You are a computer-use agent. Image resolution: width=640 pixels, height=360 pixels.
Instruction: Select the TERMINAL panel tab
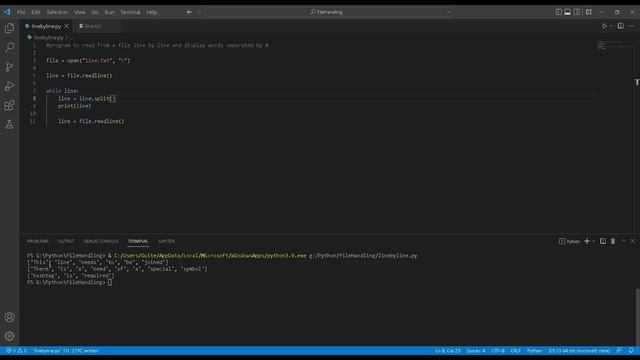(138, 241)
